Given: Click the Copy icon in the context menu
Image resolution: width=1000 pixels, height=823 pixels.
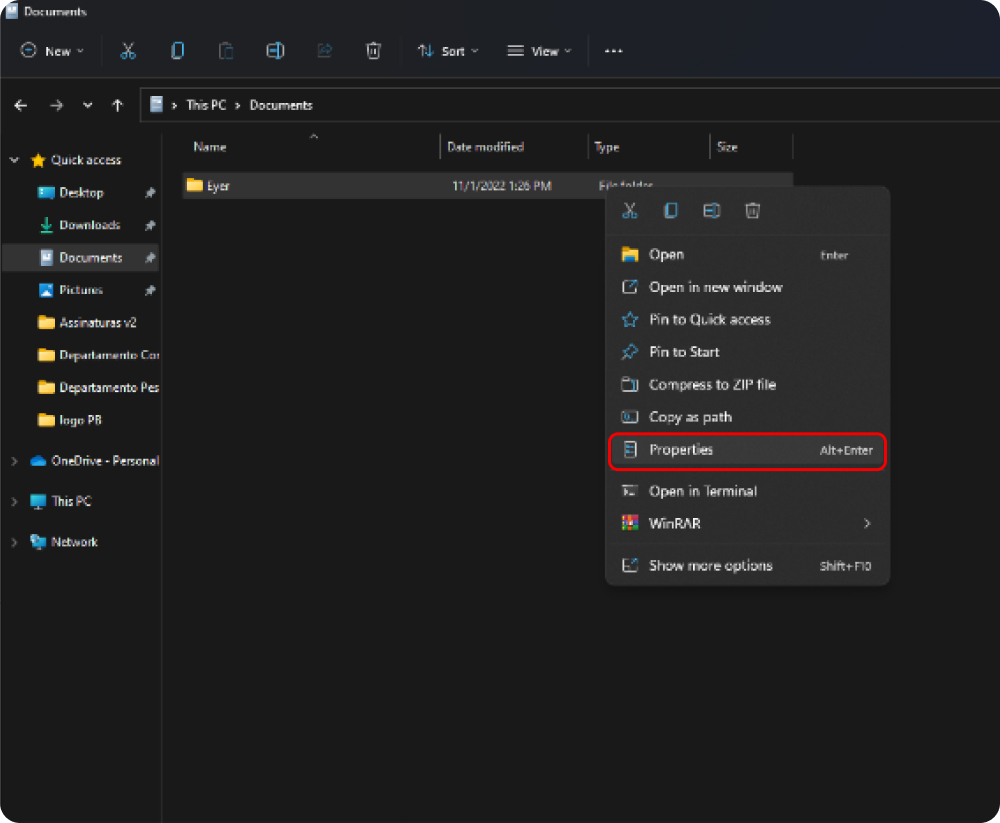Looking at the screenshot, I should click(670, 211).
